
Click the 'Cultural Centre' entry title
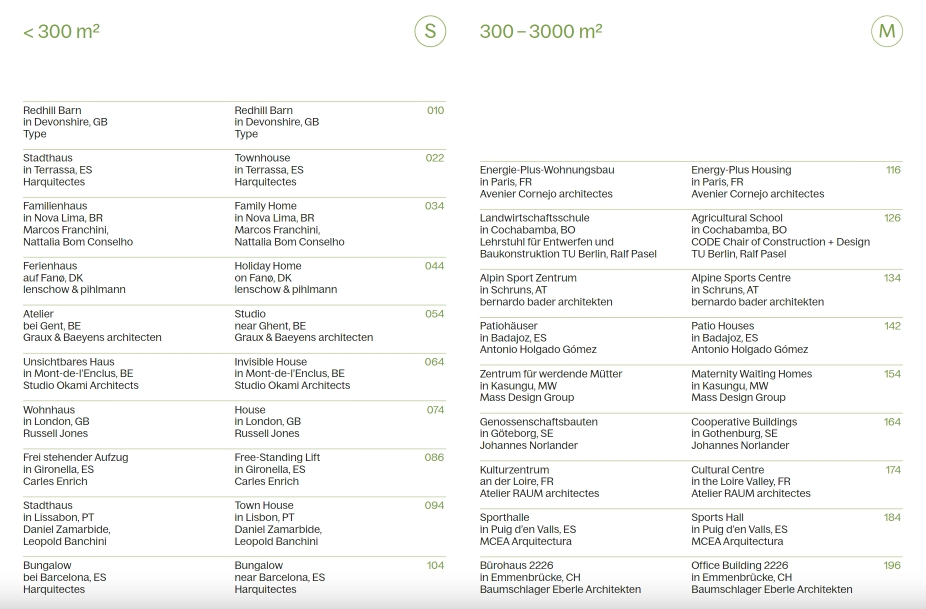[x=728, y=470]
